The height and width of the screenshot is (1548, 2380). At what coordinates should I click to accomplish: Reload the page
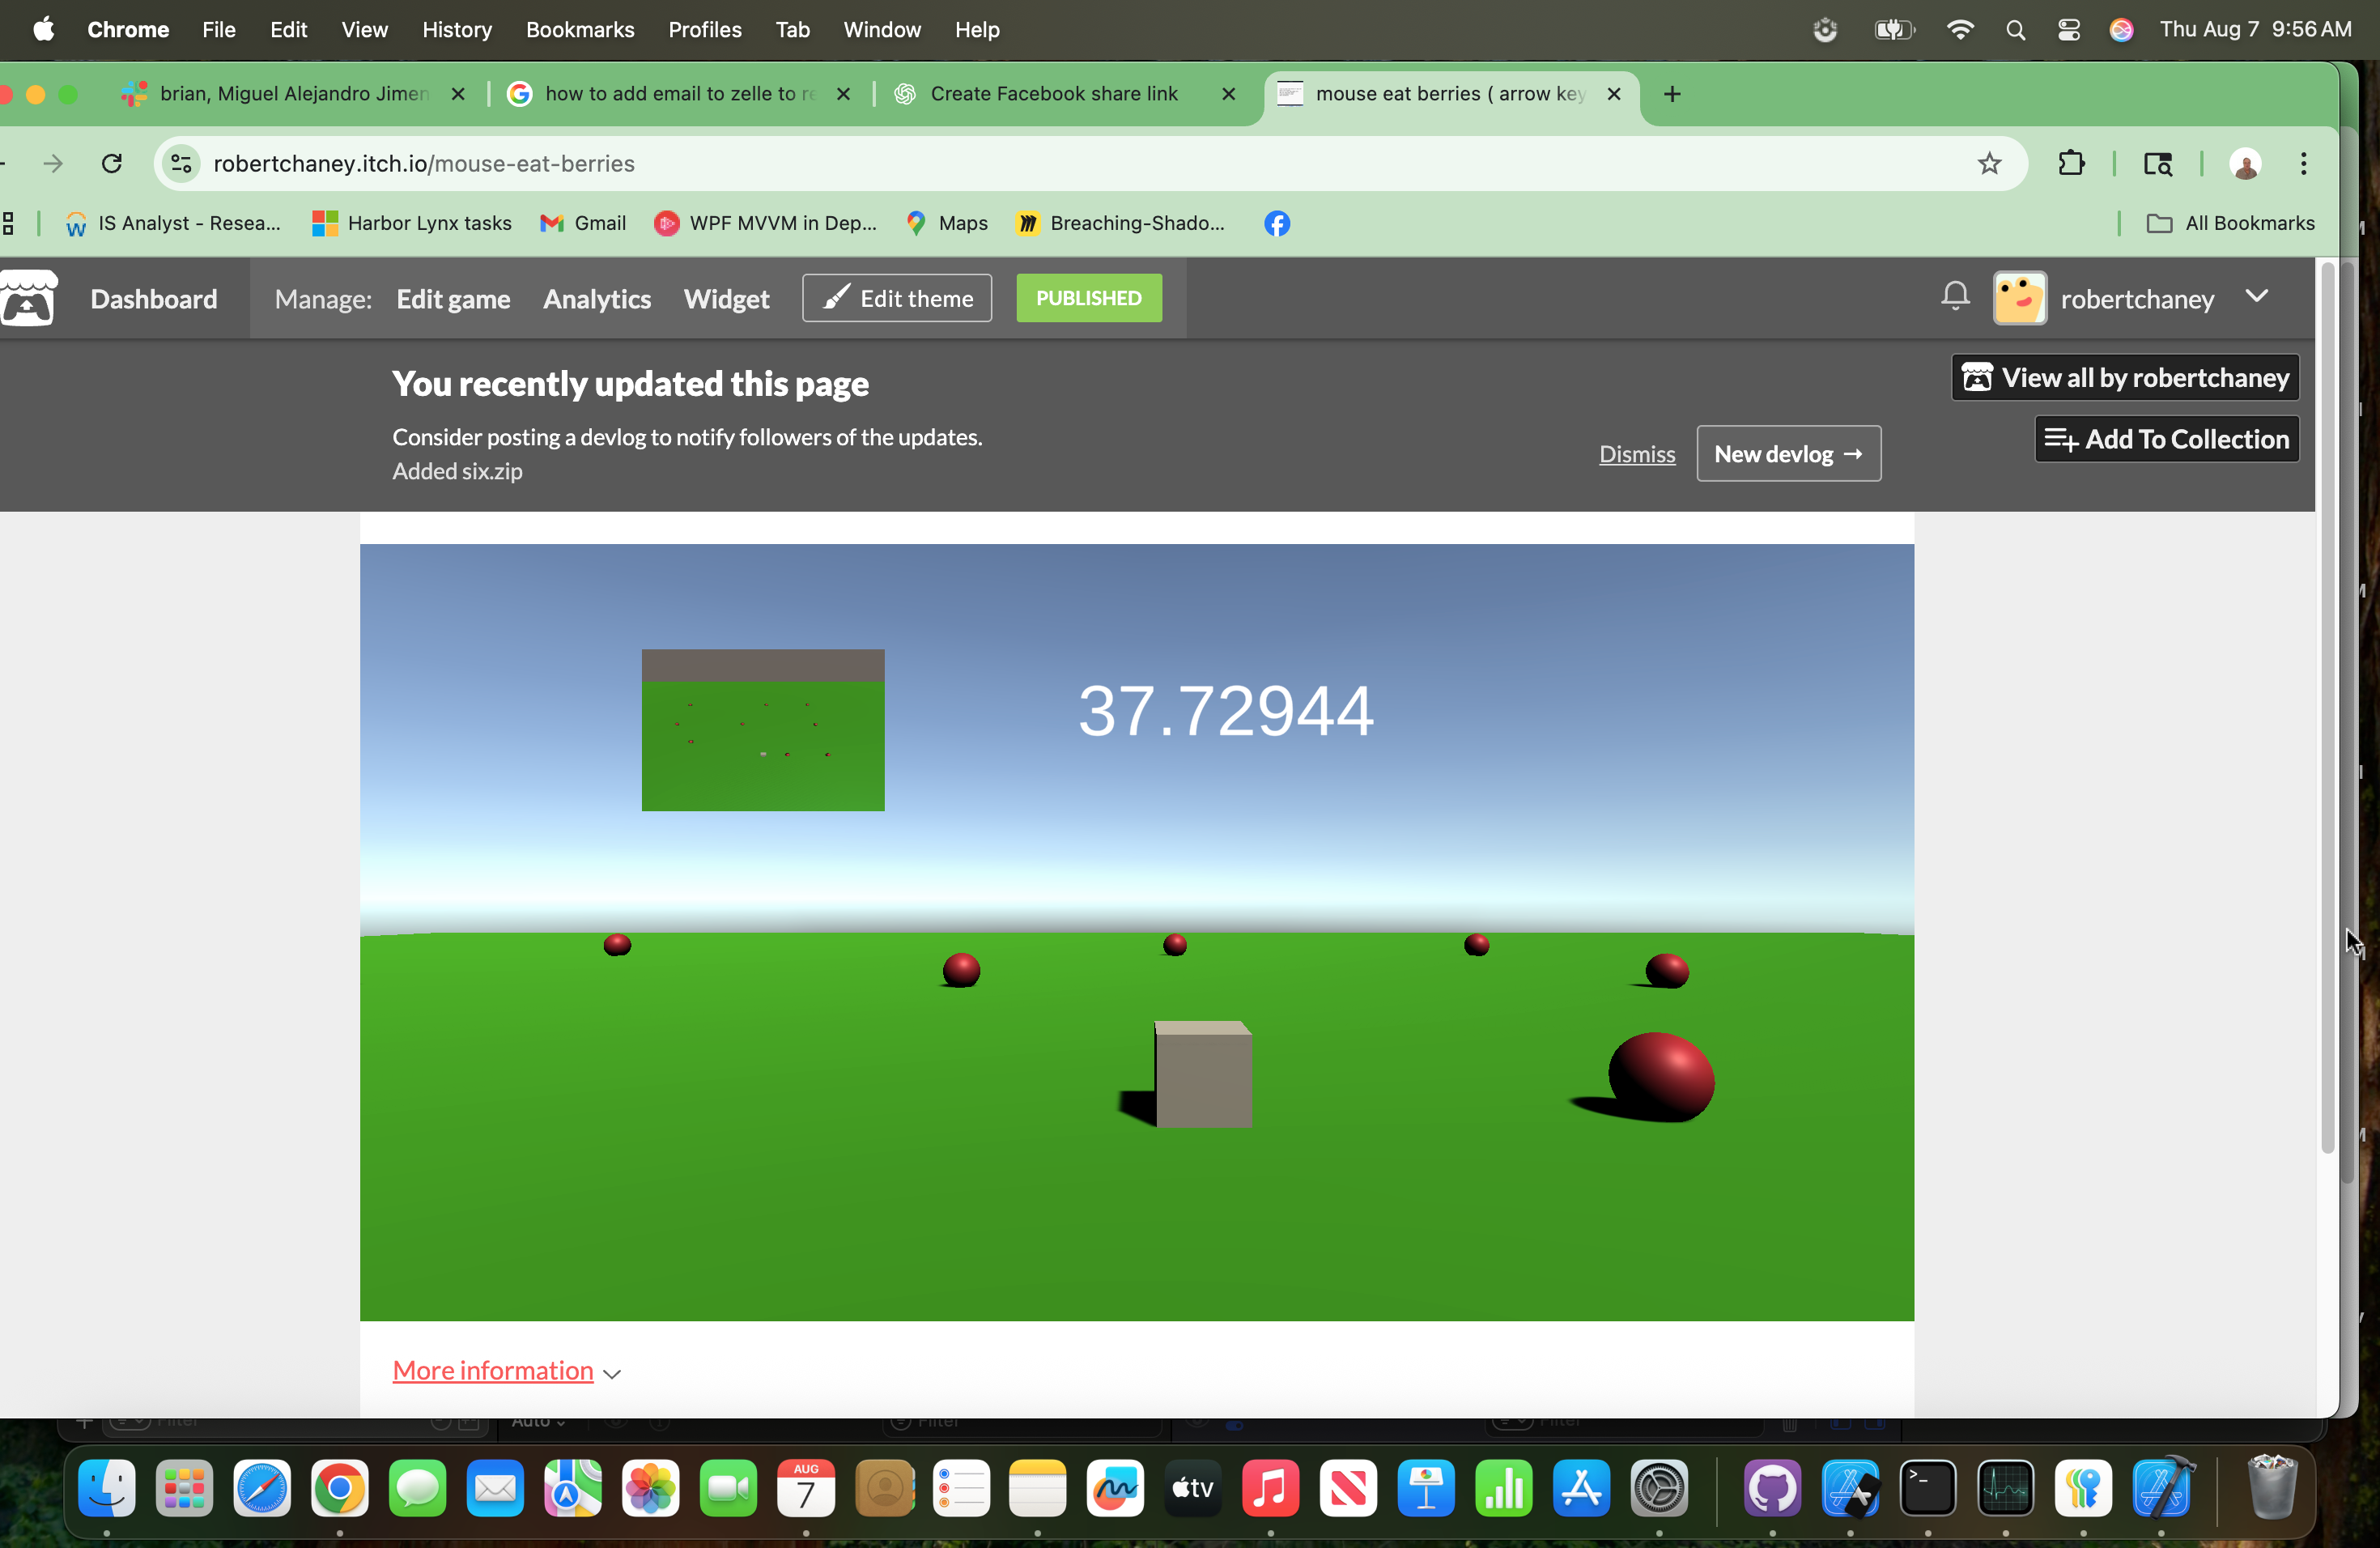112,163
